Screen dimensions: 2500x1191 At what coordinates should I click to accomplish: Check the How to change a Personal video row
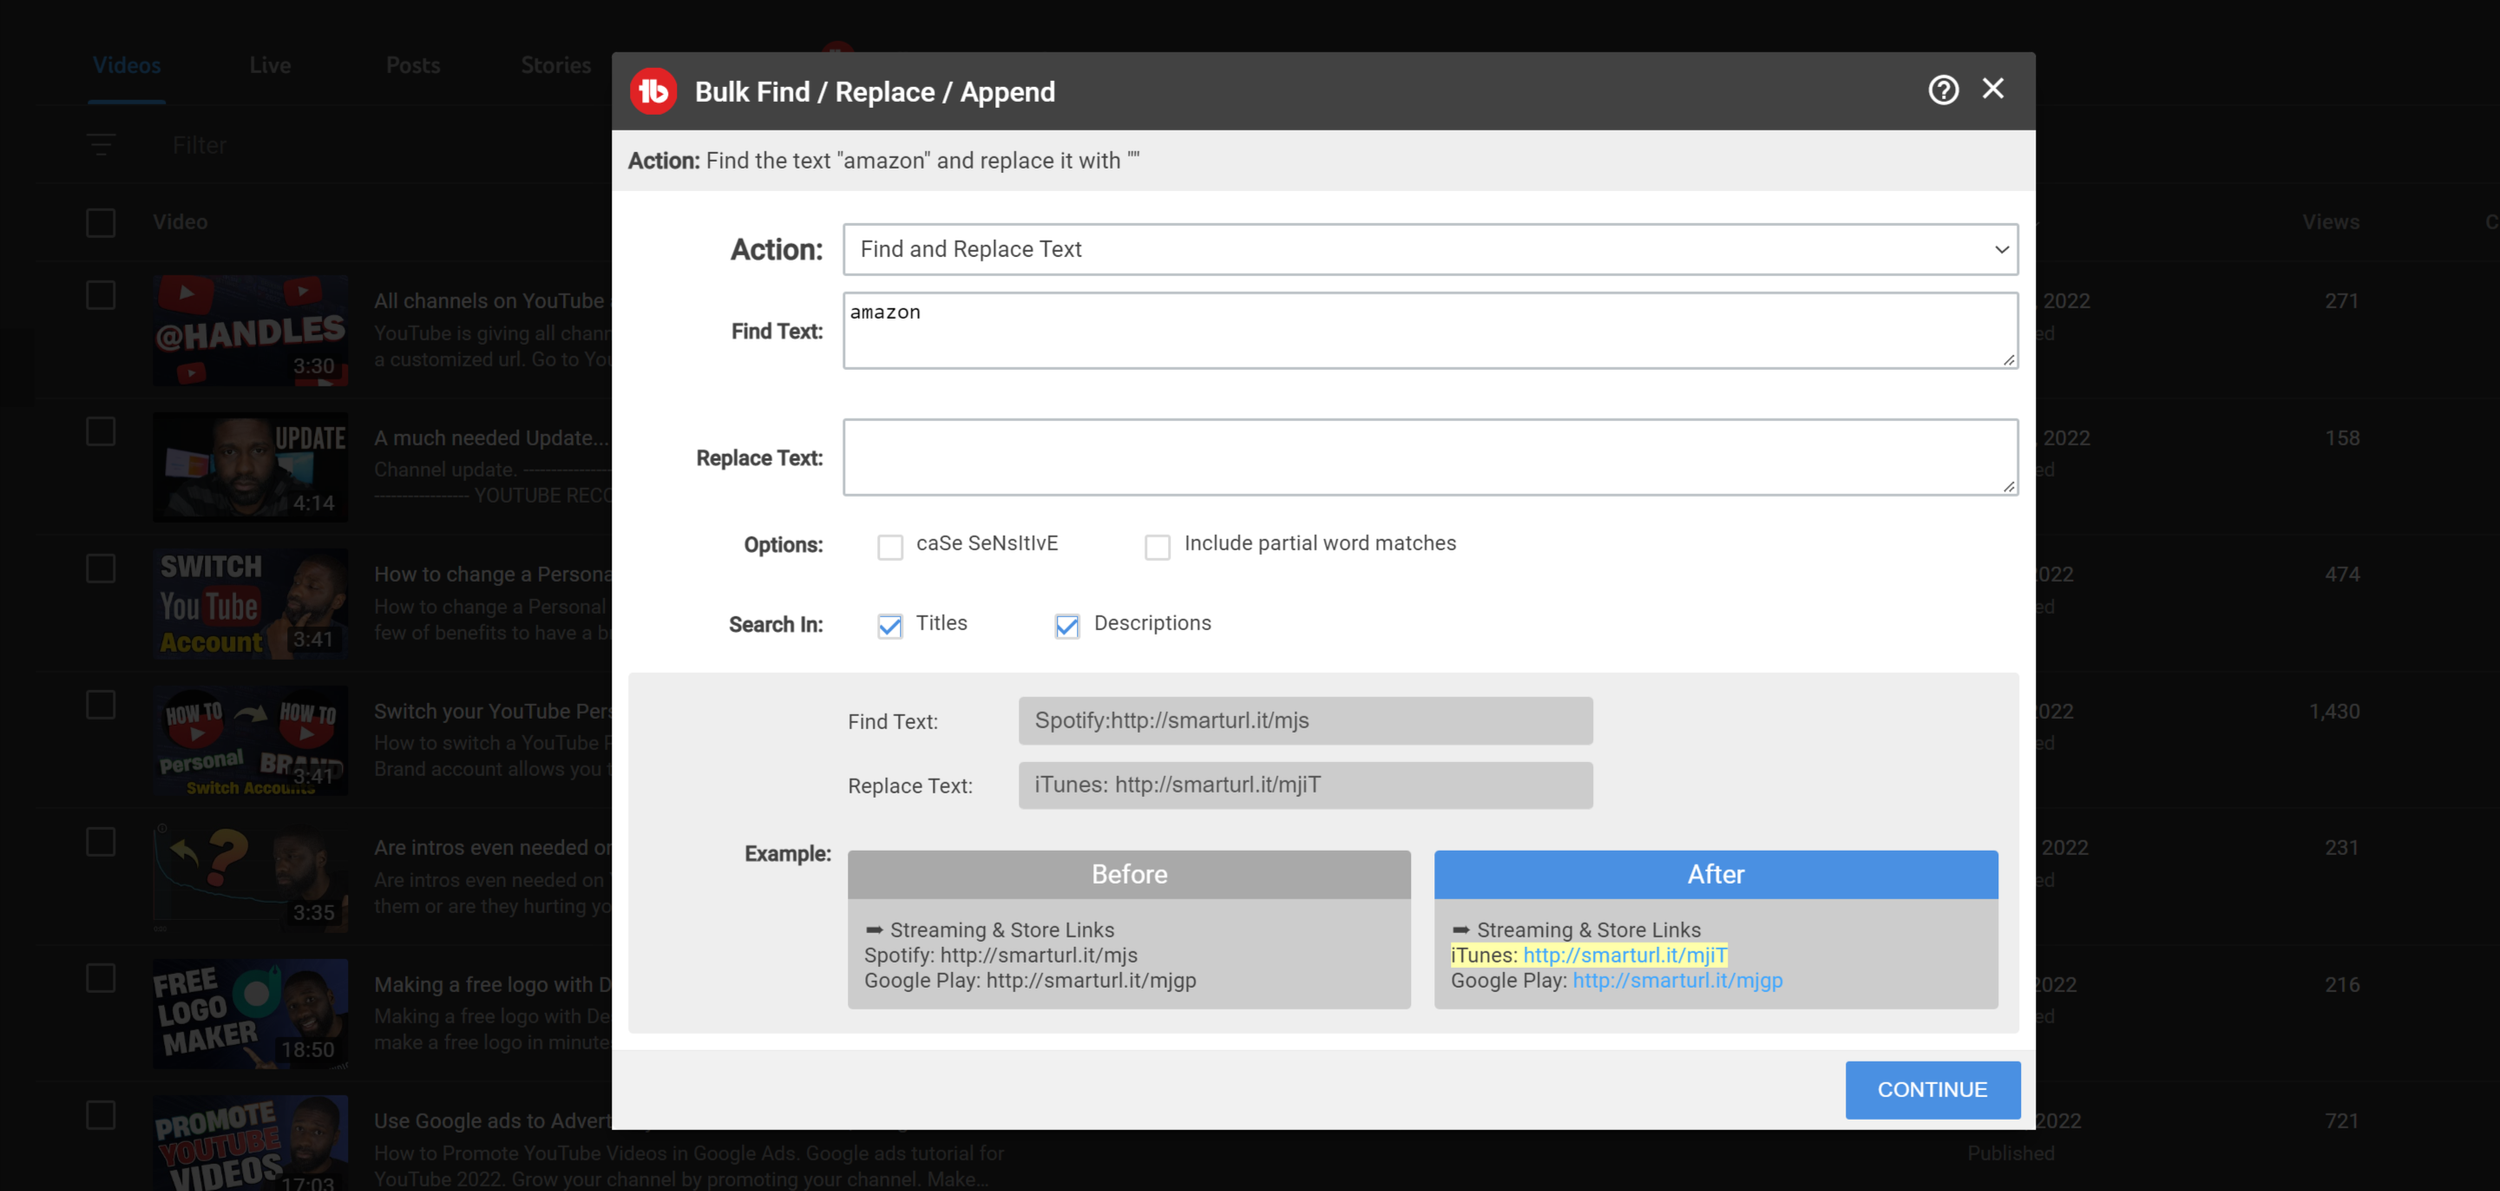tap(101, 569)
